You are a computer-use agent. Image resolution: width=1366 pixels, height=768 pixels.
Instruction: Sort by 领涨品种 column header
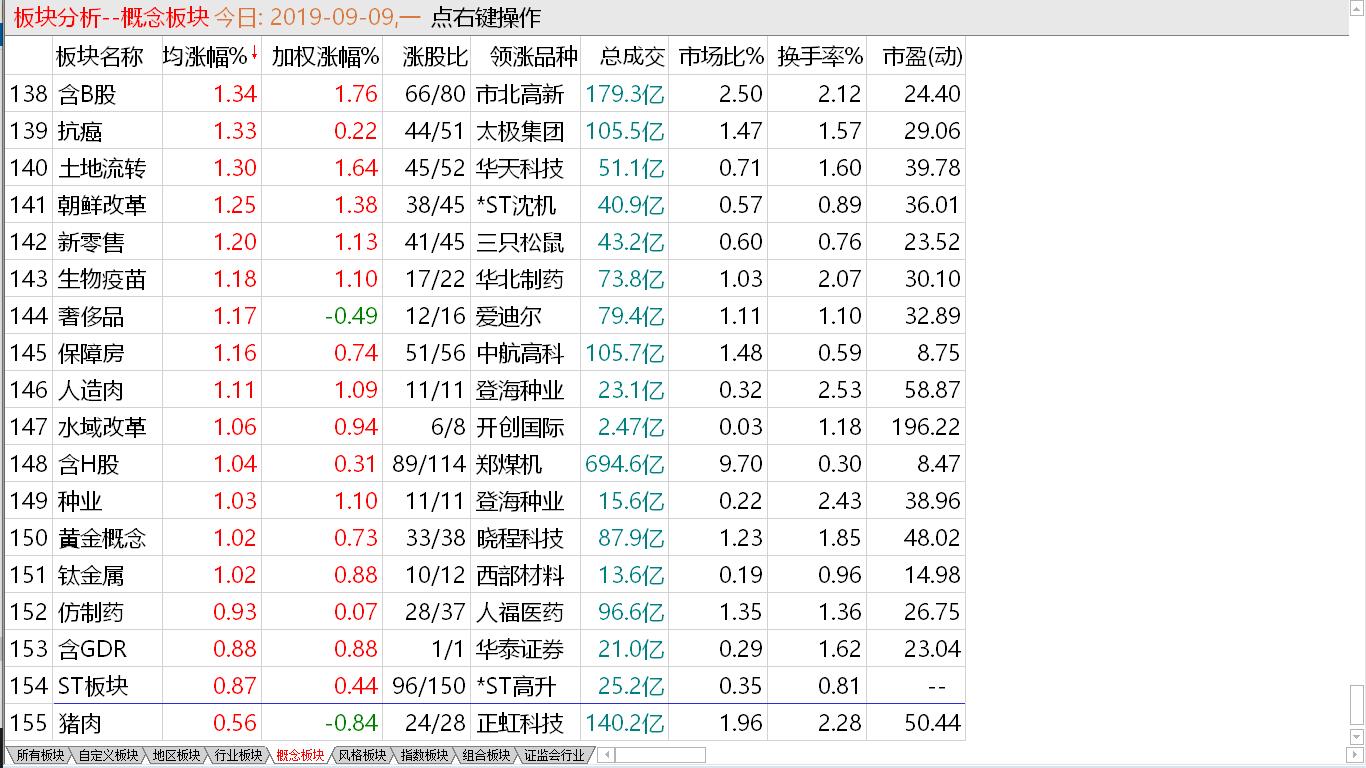point(526,57)
